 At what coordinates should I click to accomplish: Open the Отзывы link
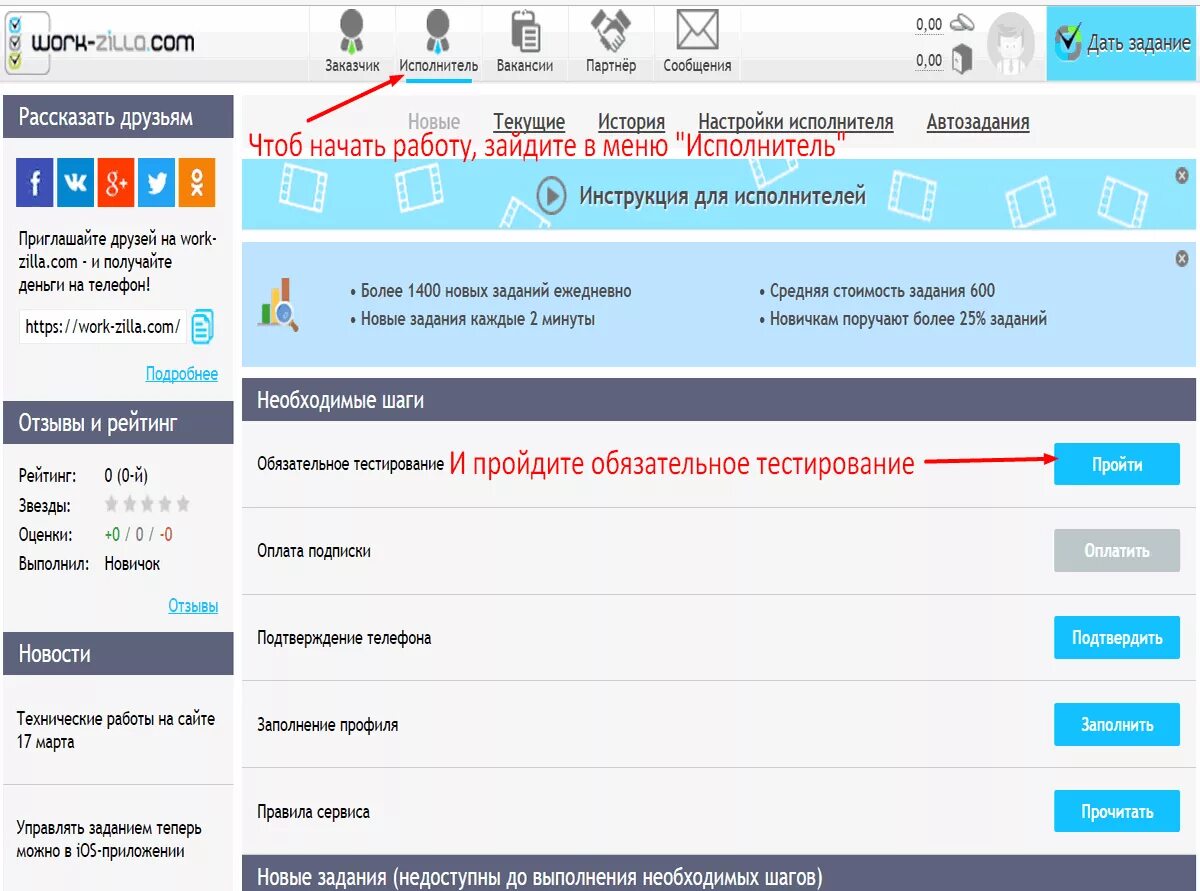point(193,606)
